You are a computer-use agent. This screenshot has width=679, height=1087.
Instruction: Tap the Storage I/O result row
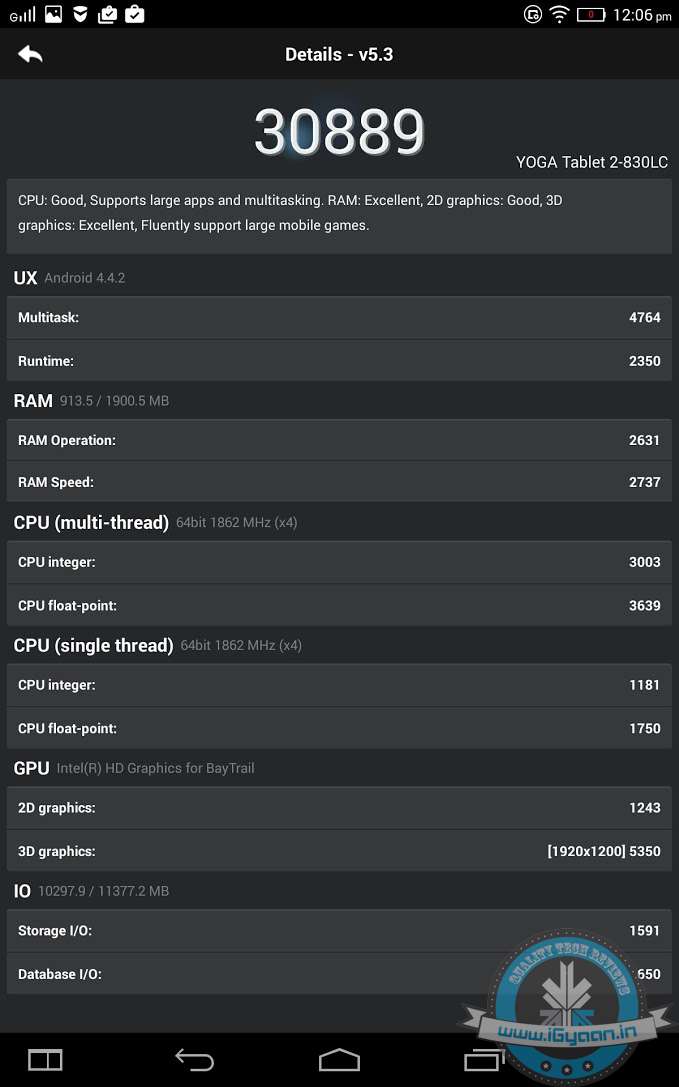339,931
